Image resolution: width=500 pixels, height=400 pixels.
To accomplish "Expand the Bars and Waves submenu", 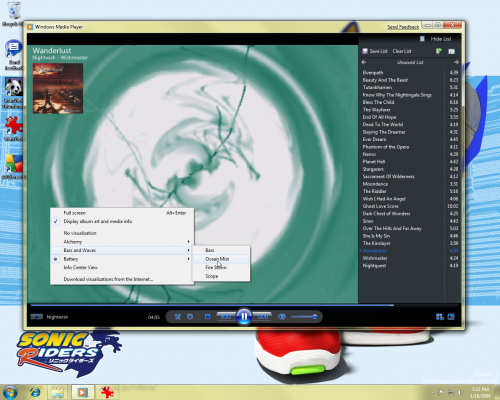I will click(x=122, y=250).
